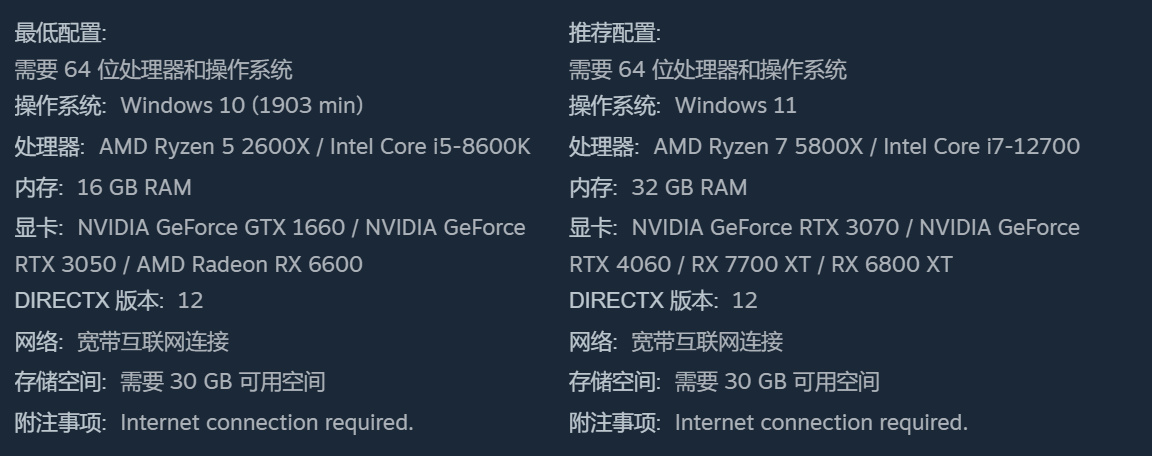
Task: Click 需要 30 GB 可用空间 in recommended column
Action: tap(777, 381)
